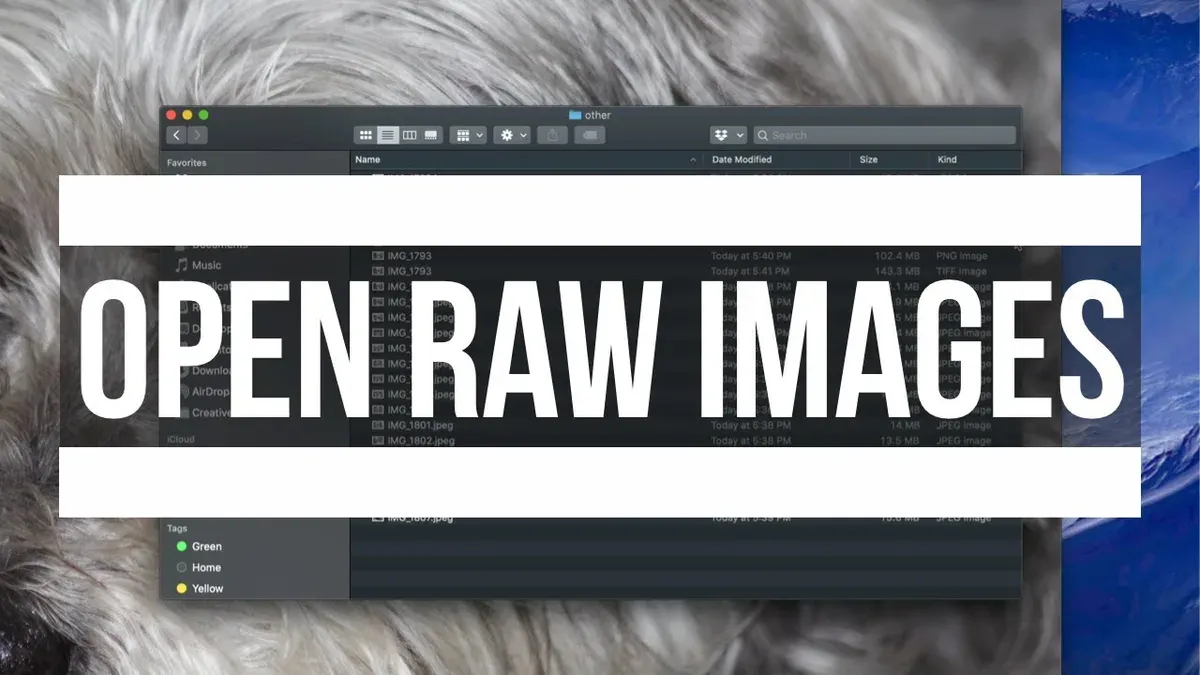The height and width of the screenshot is (675, 1200).
Task: Click the gray Home tag color dot
Action: coord(181,567)
